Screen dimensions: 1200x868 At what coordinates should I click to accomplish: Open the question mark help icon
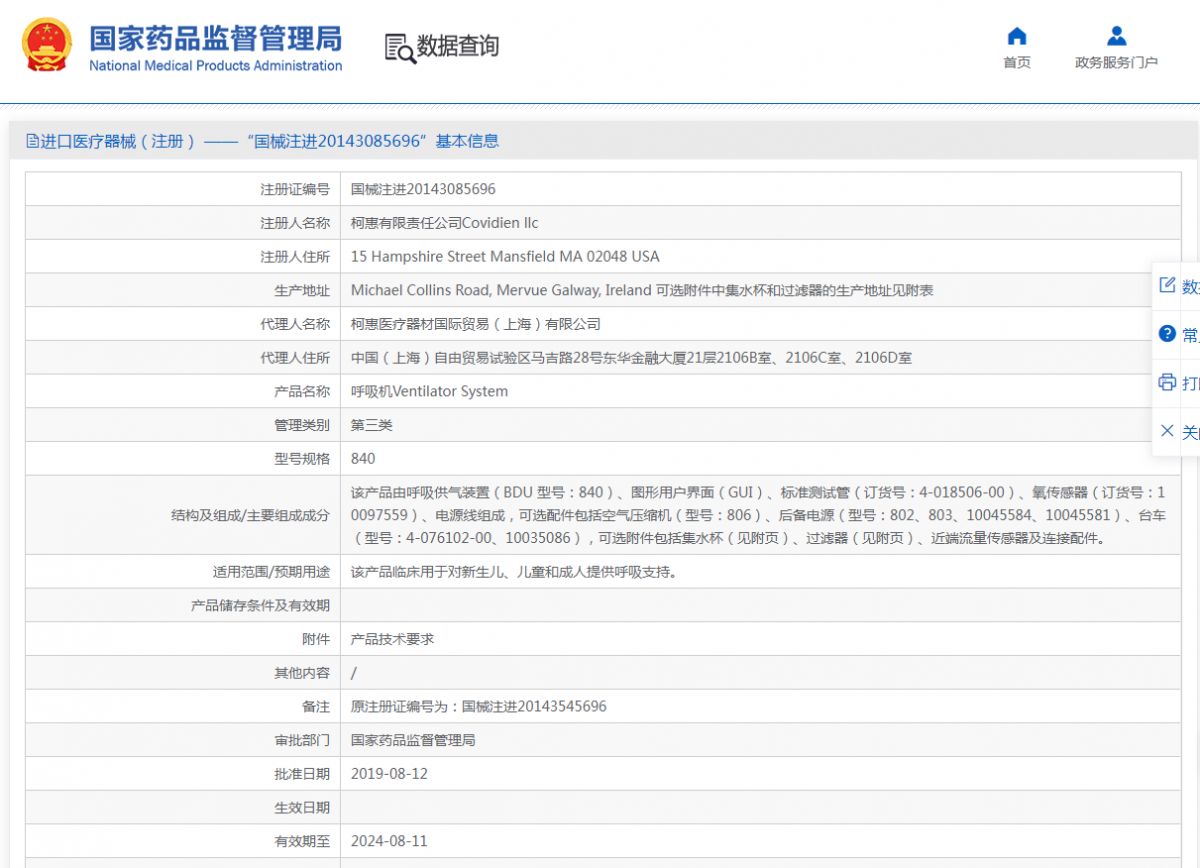point(1167,334)
